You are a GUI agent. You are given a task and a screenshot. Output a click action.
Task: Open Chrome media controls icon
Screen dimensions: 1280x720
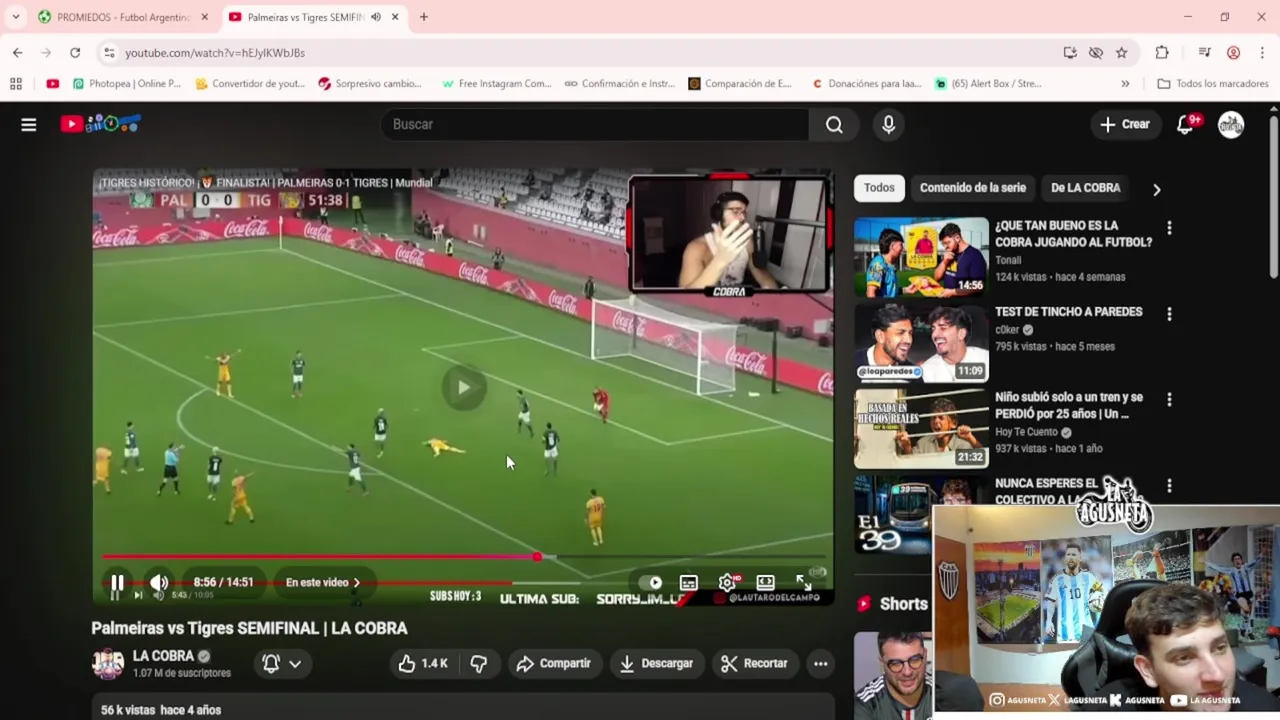pyautogui.click(x=1205, y=53)
